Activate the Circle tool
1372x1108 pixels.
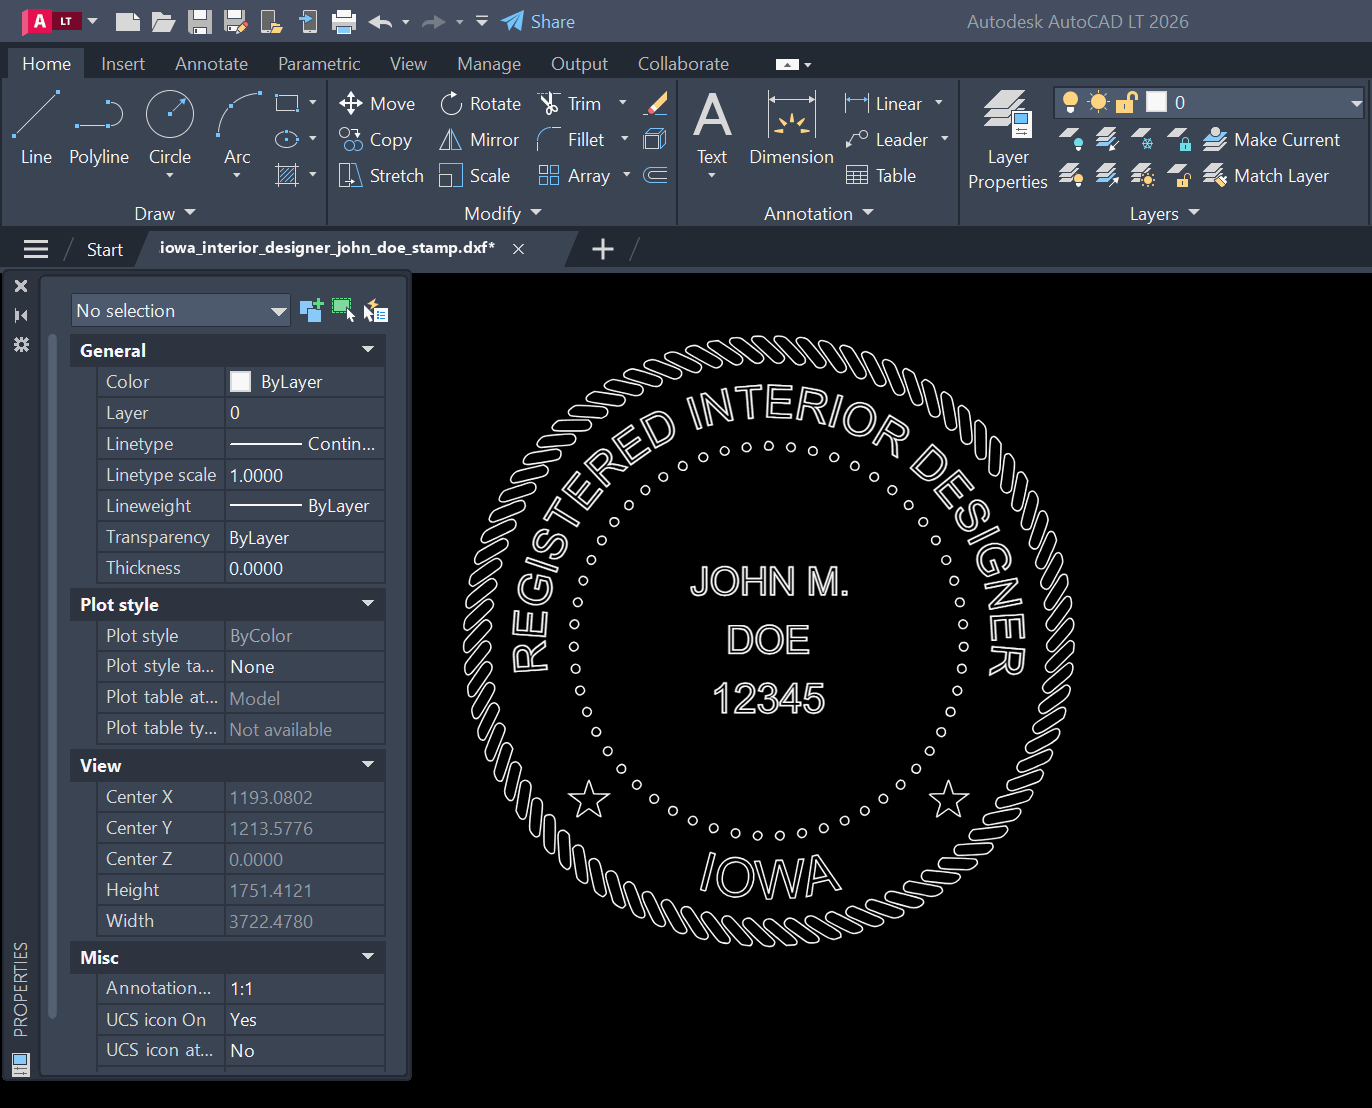[170, 128]
